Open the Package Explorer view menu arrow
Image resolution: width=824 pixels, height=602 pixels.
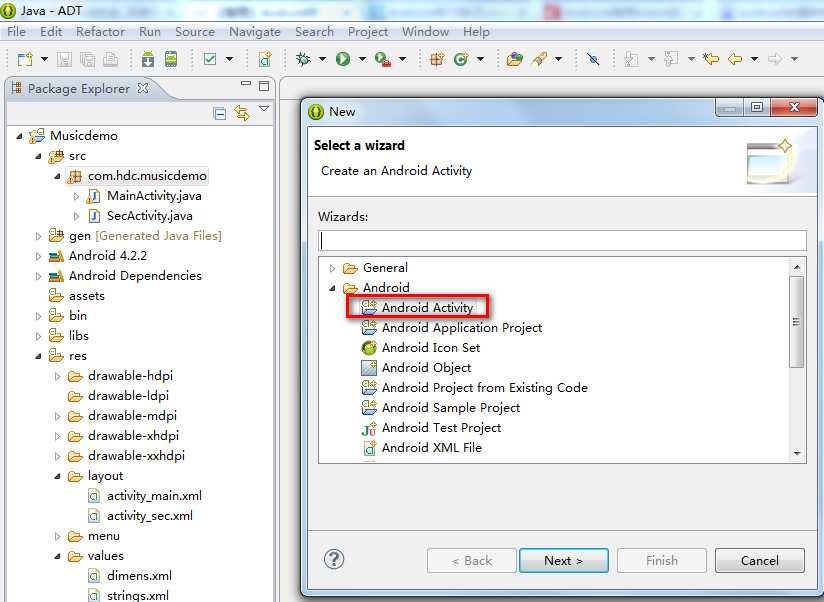[264, 109]
